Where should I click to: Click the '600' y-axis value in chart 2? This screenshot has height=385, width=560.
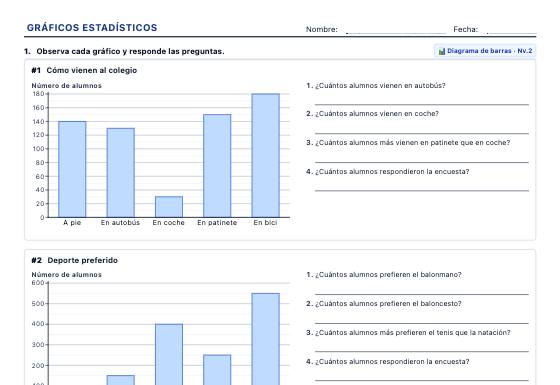point(38,283)
